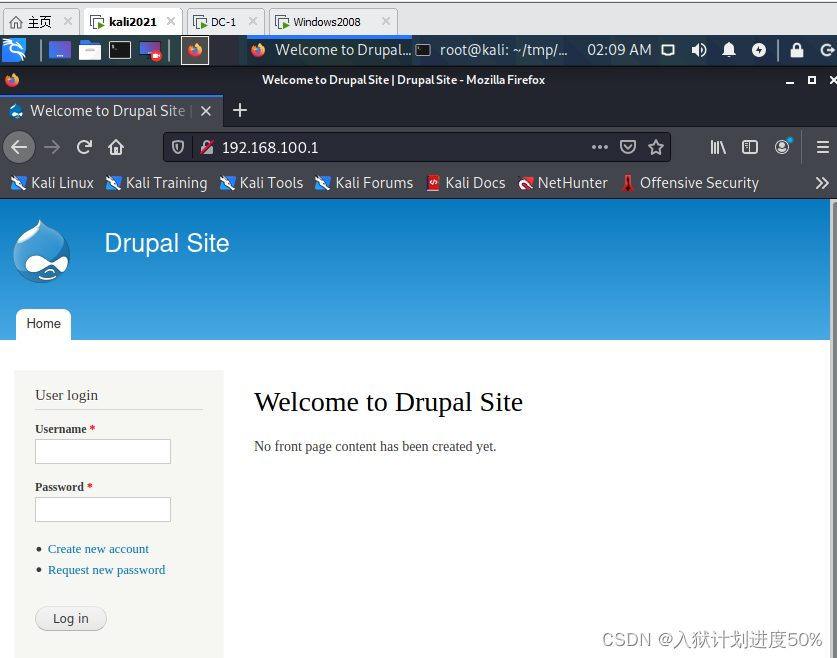Launch the terminal emulator from panel
The width and height of the screenshot is (837, 658).
pyautogui.click(x=120, y=51)
